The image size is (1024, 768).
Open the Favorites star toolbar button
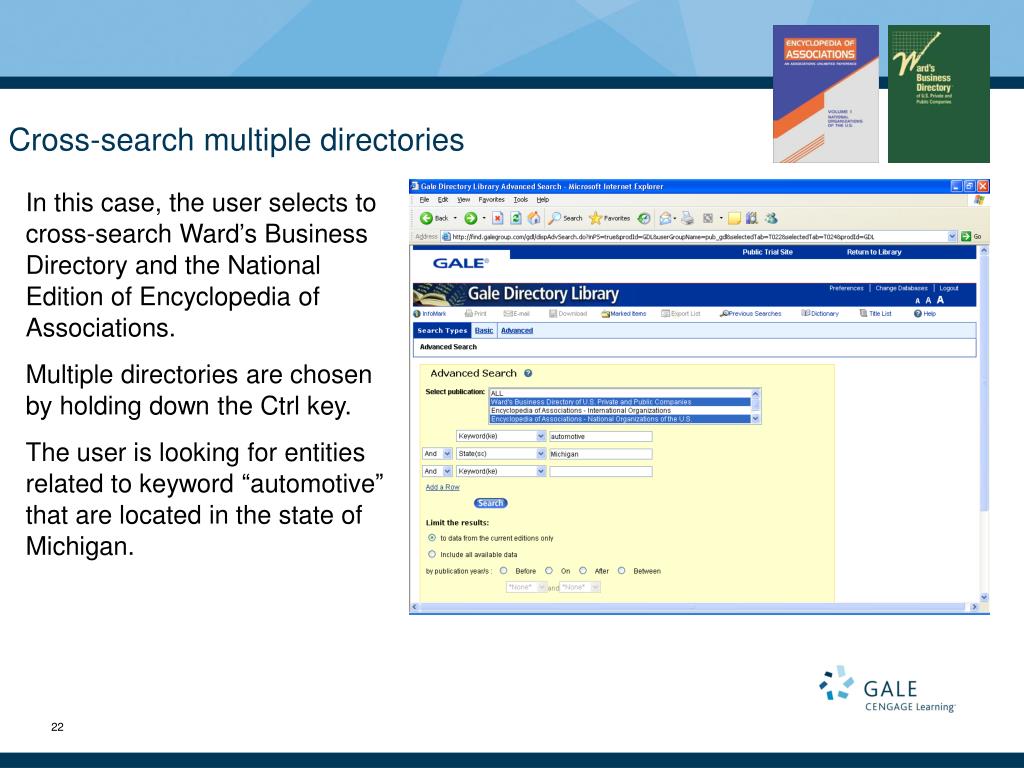point(609,218)
